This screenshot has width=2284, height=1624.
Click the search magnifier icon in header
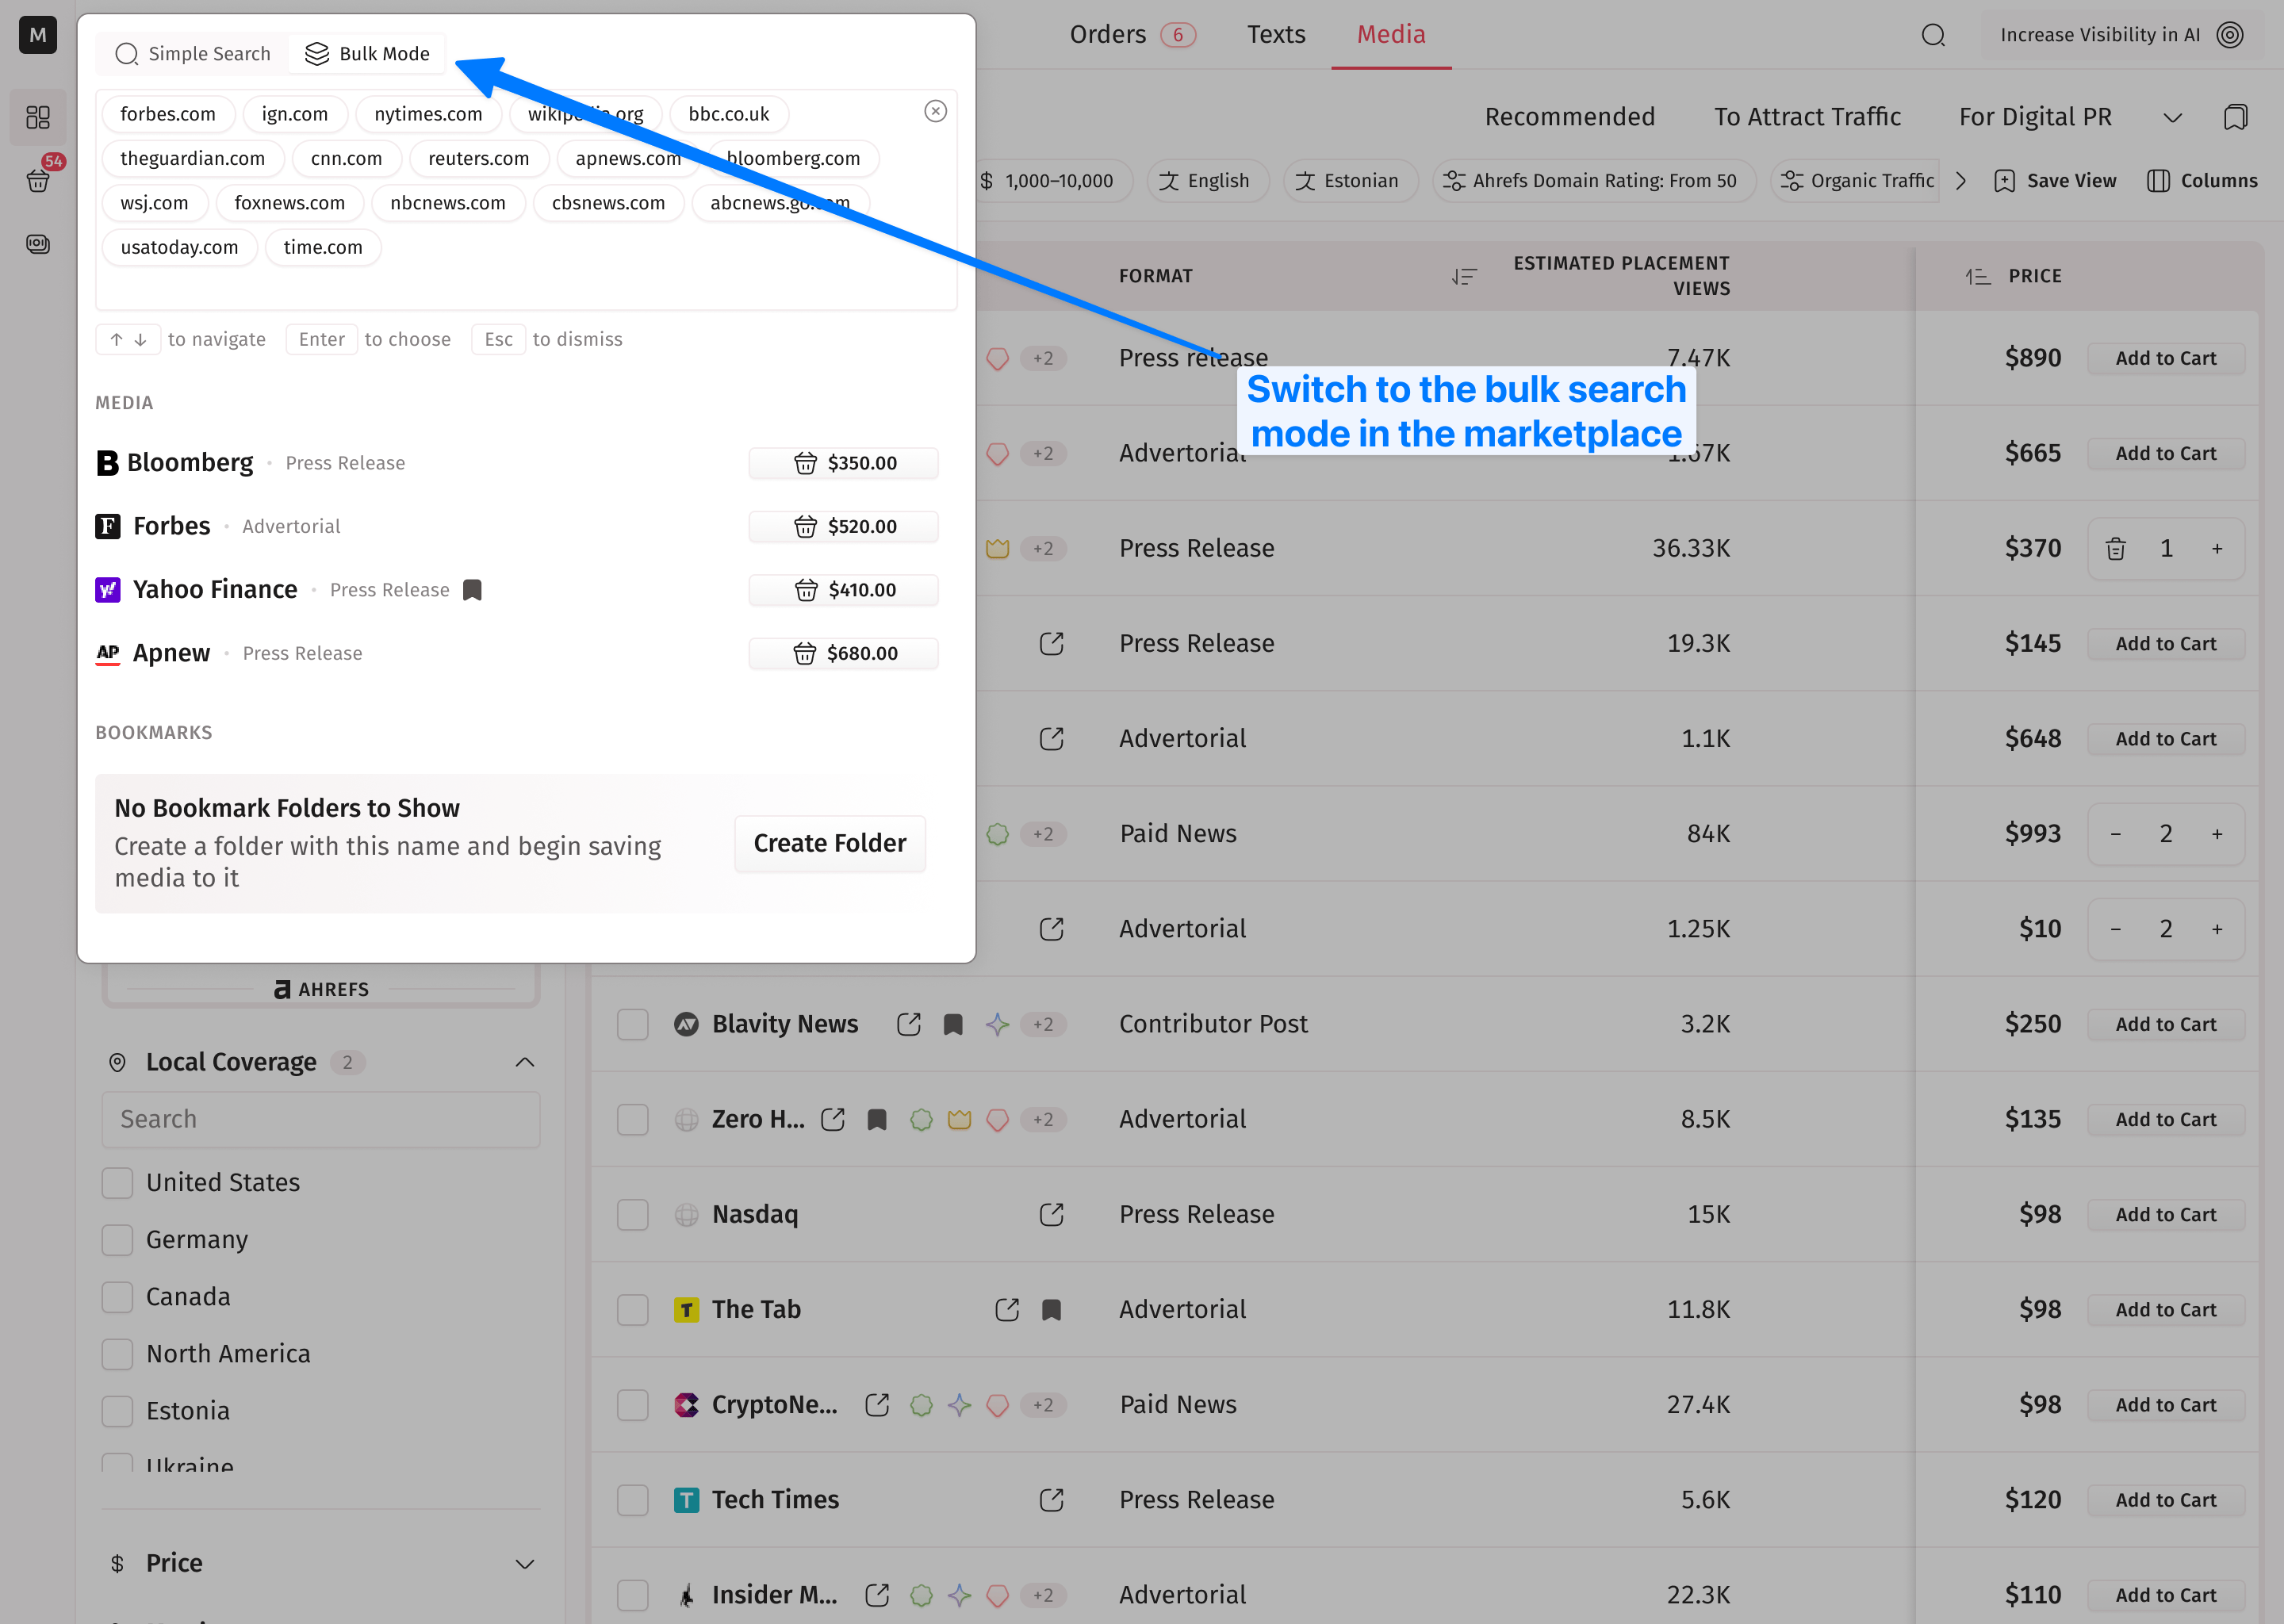click(x=1933, y=35)
